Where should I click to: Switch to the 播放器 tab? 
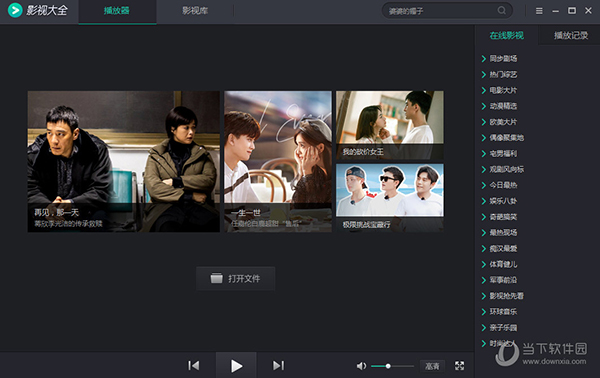click(x=117, y=11)
